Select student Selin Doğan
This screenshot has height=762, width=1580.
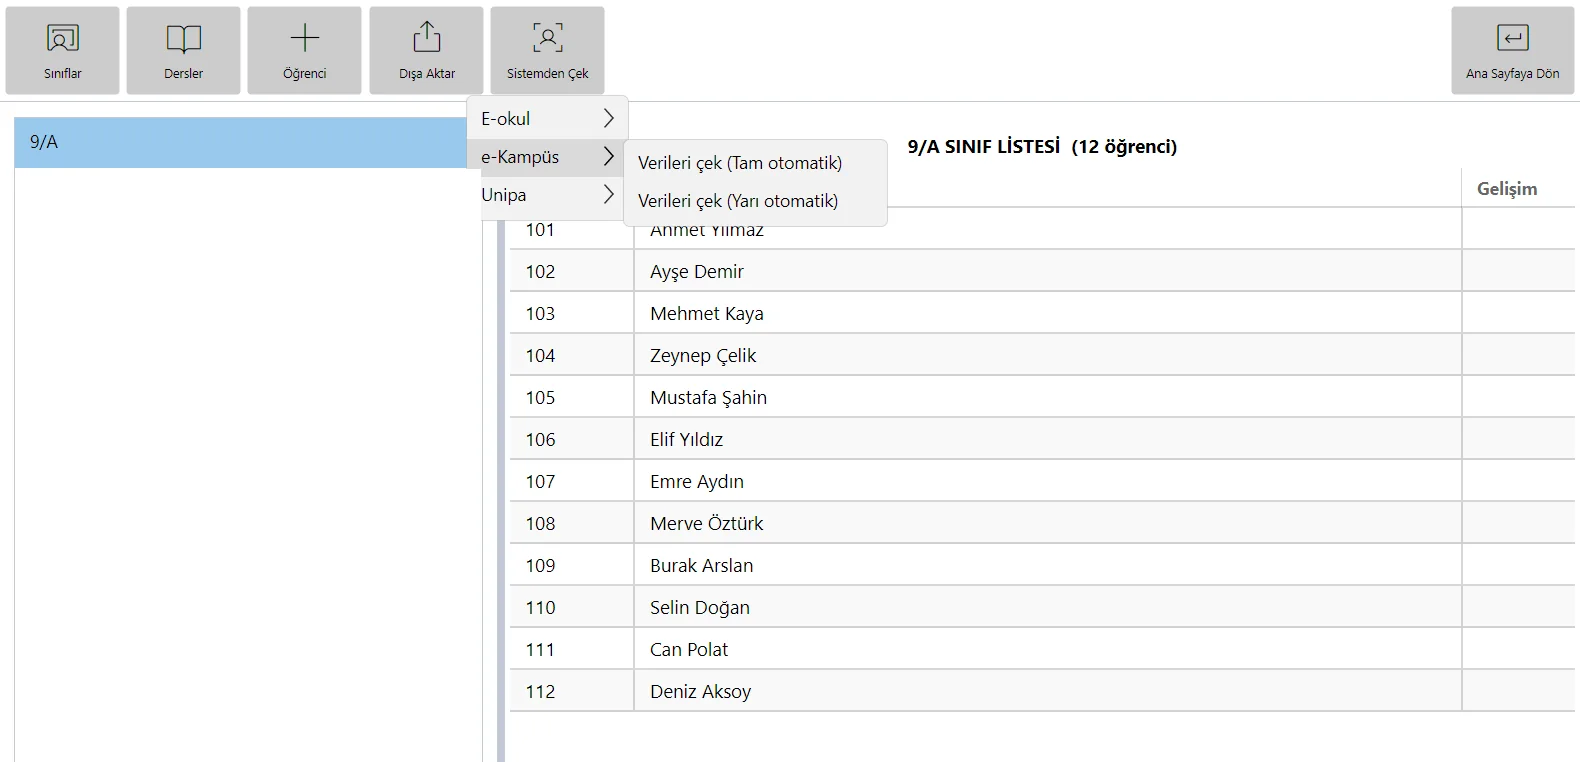coord(700,607)
